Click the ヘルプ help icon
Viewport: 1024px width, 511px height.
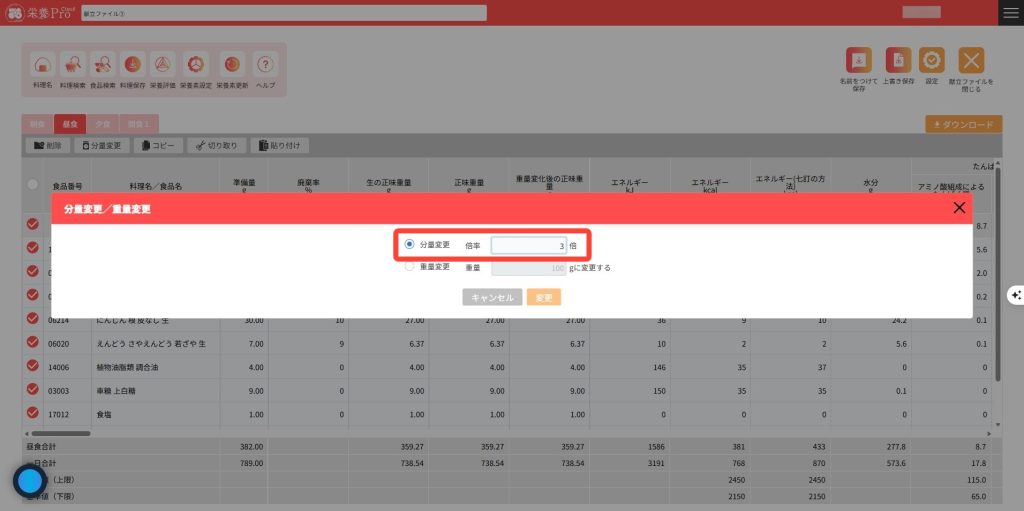pos(266,66)
